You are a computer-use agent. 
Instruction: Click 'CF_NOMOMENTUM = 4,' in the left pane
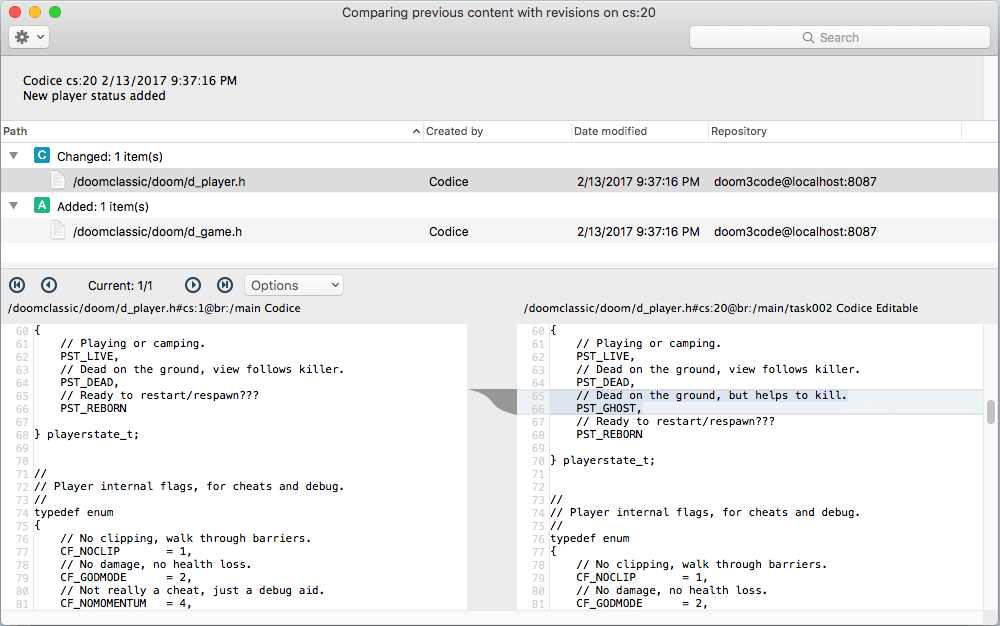[126, 603]
